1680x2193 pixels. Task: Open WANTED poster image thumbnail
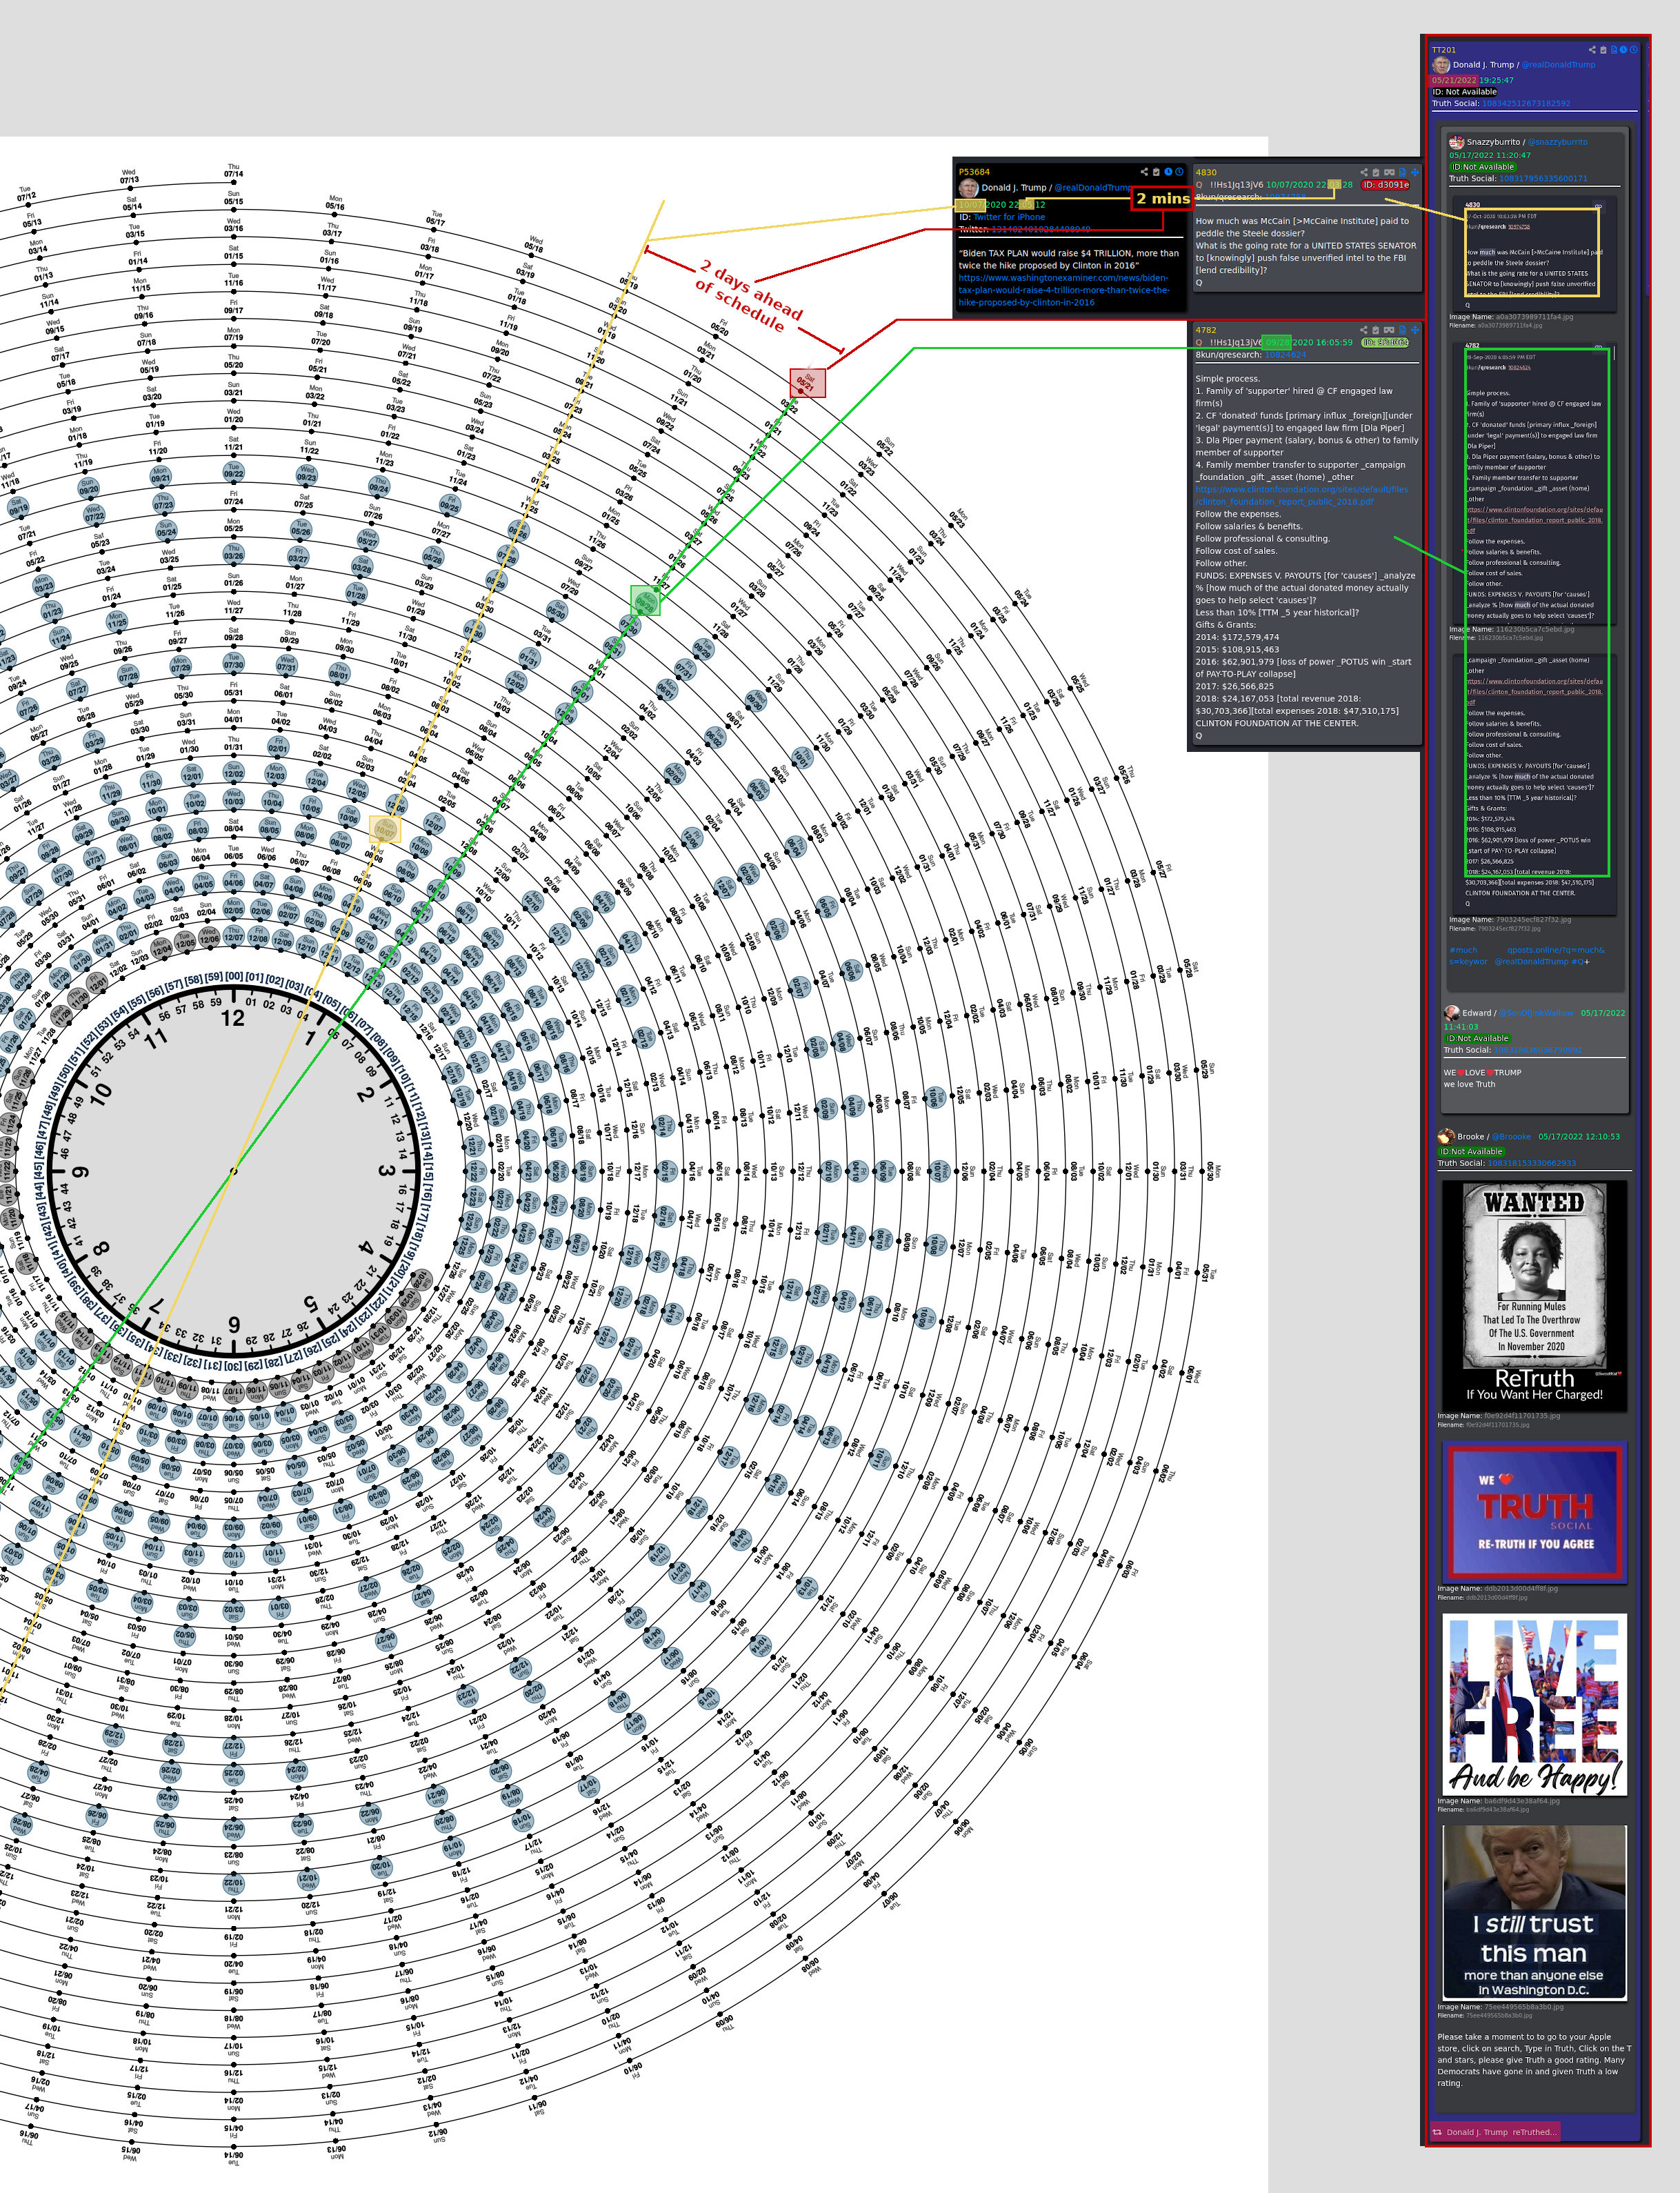coord(1534,1295)
